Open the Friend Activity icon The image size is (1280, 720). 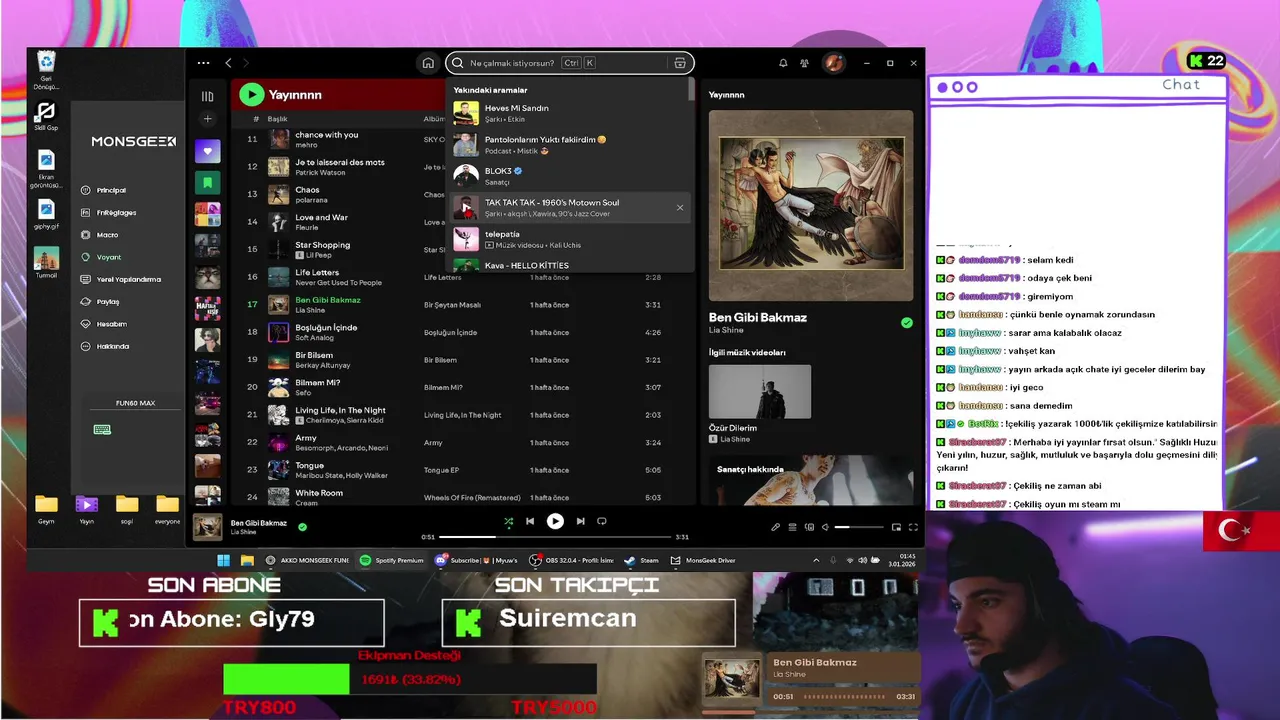(x=804, y=63)
